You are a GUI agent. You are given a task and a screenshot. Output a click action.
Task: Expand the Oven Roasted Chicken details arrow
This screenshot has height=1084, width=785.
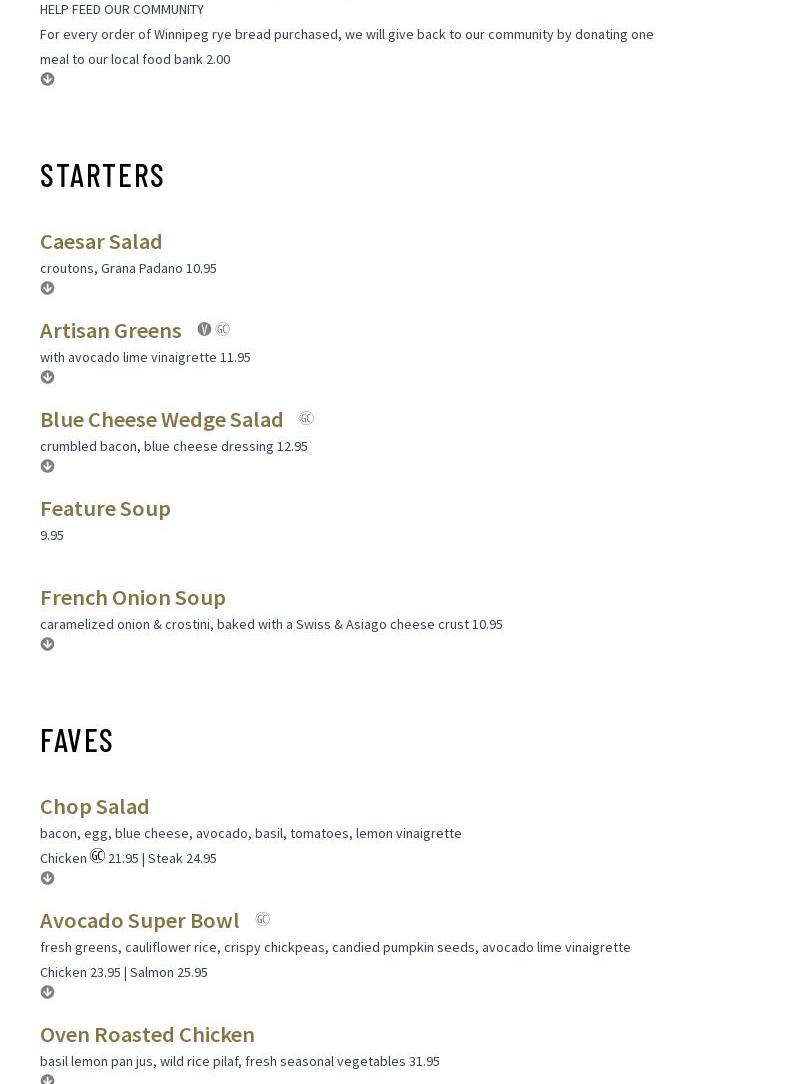(x=47, y=1079)
